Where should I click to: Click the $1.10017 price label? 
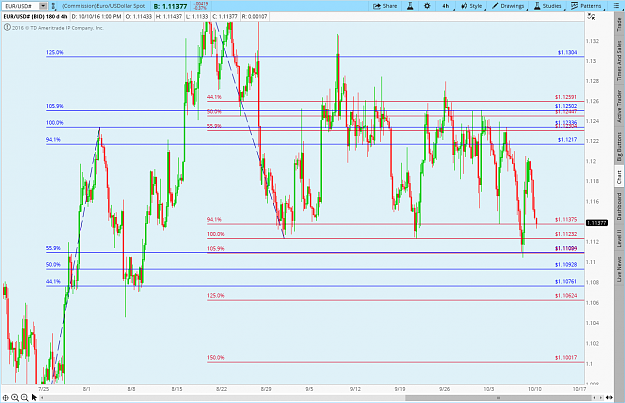566,358
